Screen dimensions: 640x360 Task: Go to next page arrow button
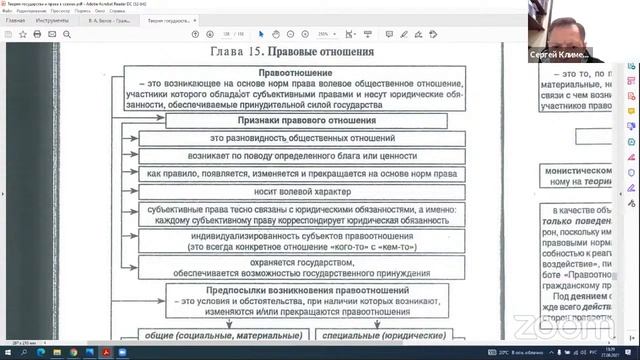(x=210, y=35)
